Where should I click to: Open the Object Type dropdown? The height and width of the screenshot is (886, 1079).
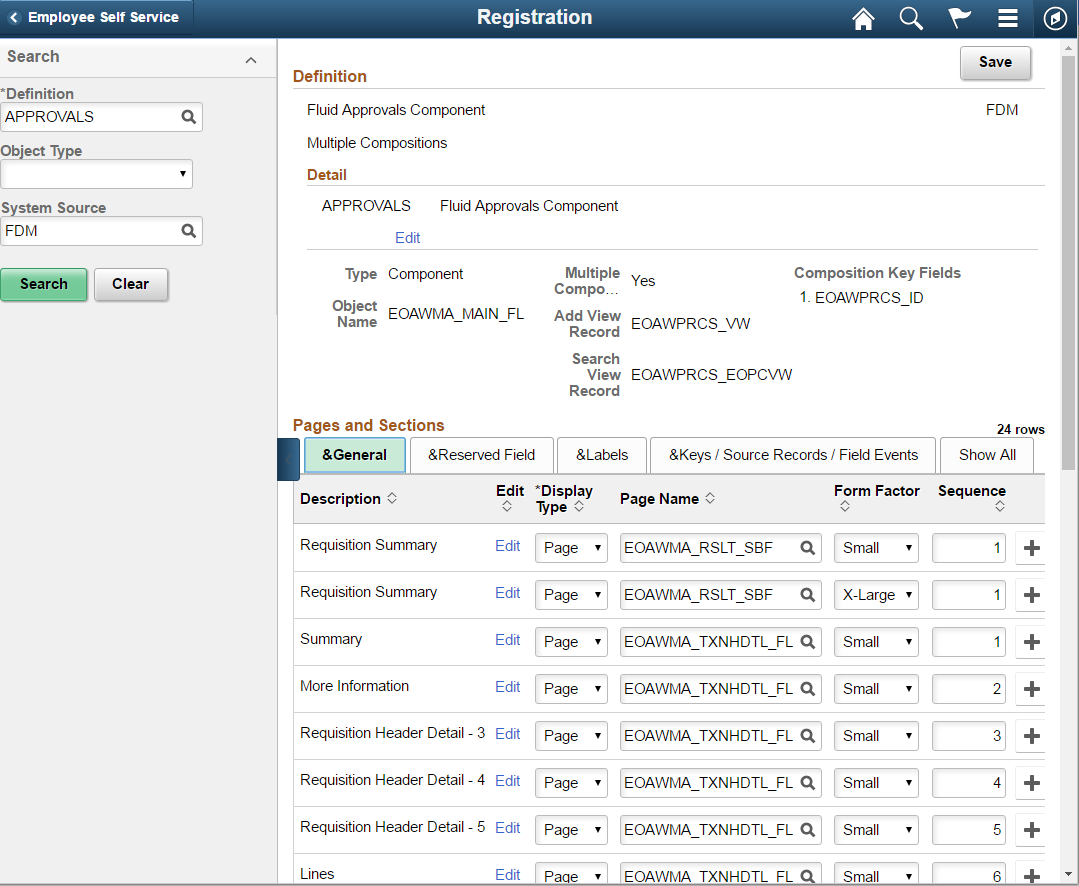pyautogui.click(x=183, y=174)
